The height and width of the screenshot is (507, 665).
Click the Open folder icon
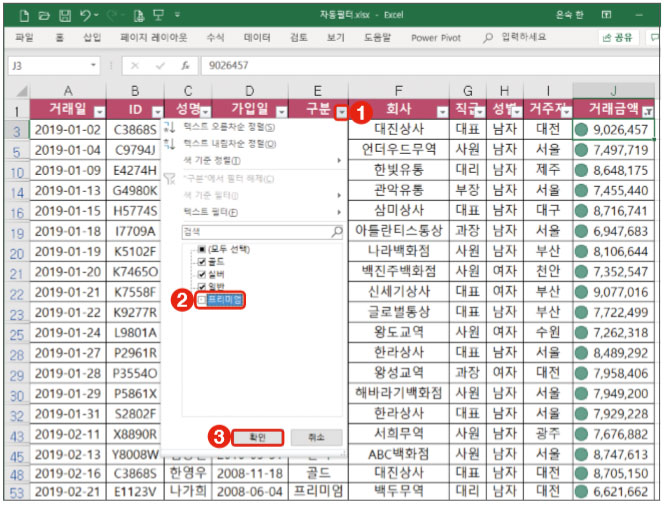tap(44, 16)
